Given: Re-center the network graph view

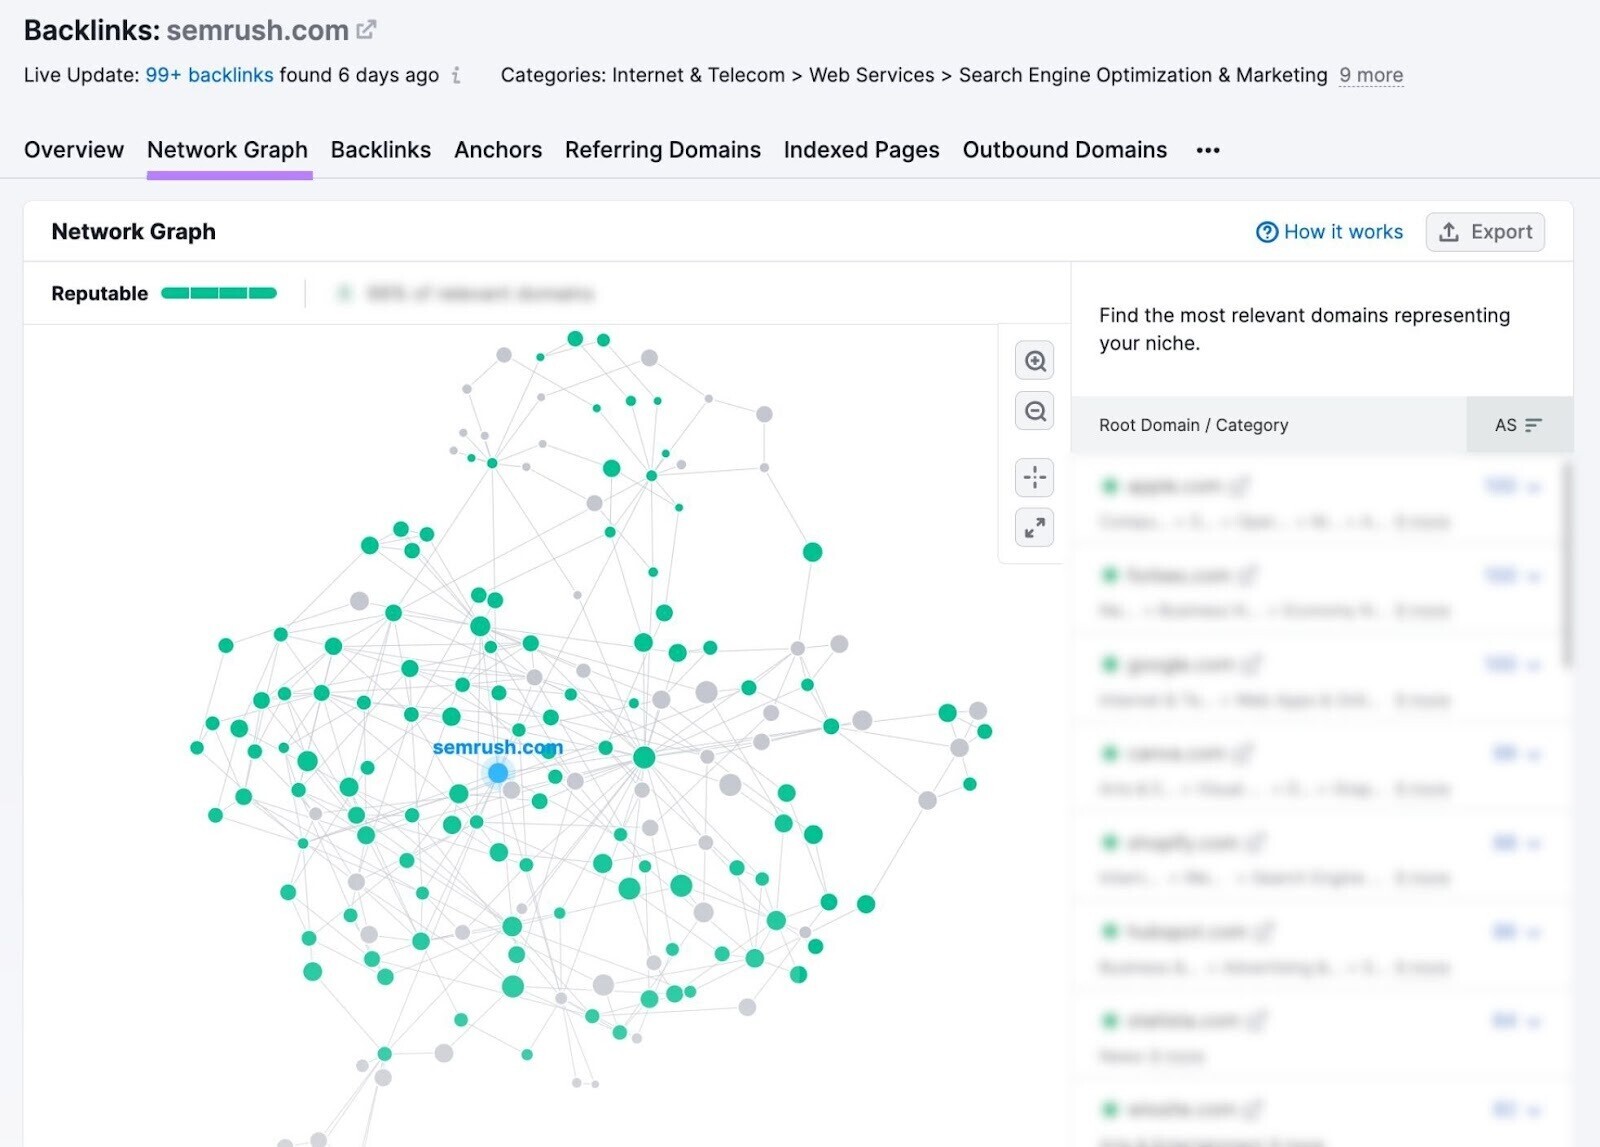Looking at the screenshot, I should click(1035, 477).
